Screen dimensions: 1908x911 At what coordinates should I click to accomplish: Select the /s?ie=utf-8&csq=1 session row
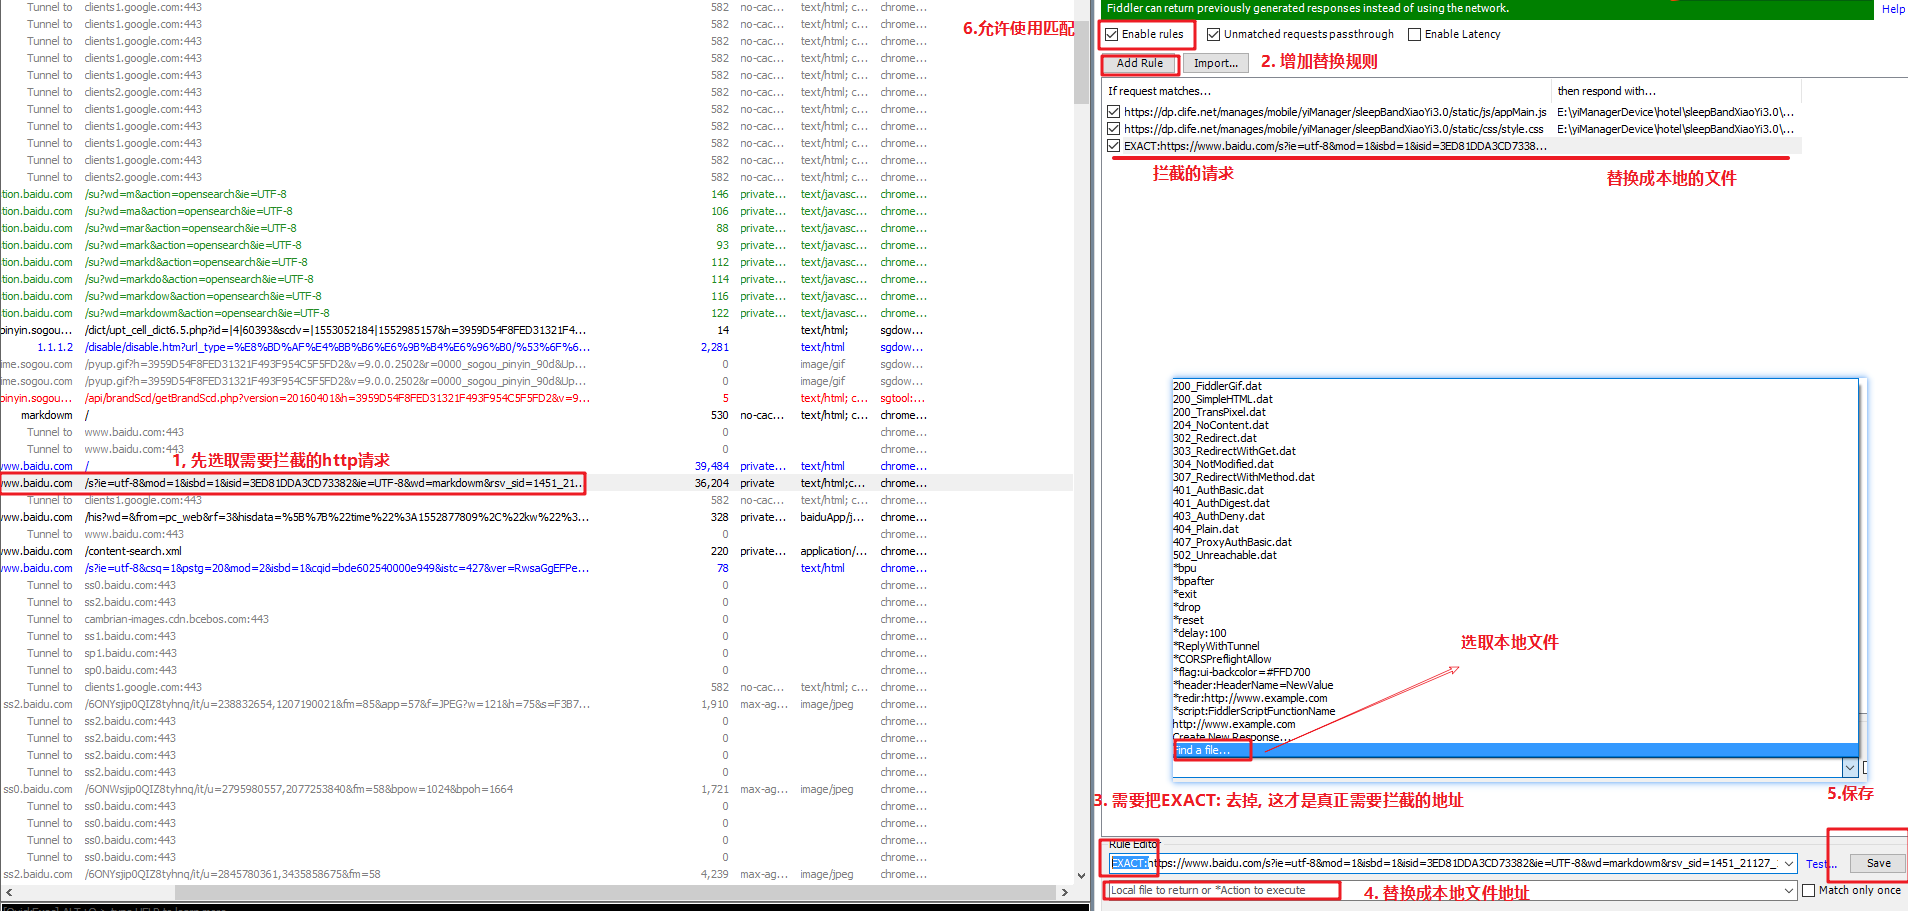point(536,568)
